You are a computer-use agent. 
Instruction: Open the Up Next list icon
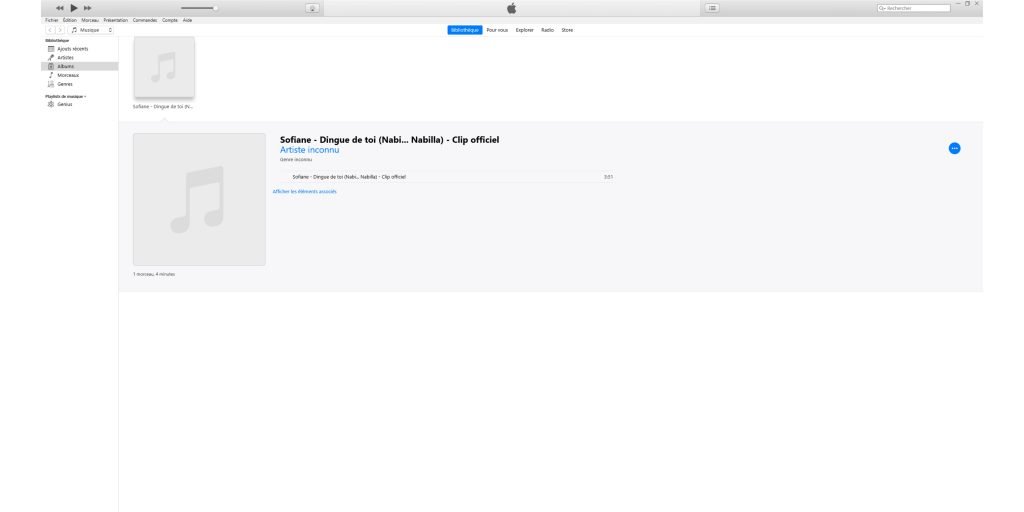tap(712, 8)
